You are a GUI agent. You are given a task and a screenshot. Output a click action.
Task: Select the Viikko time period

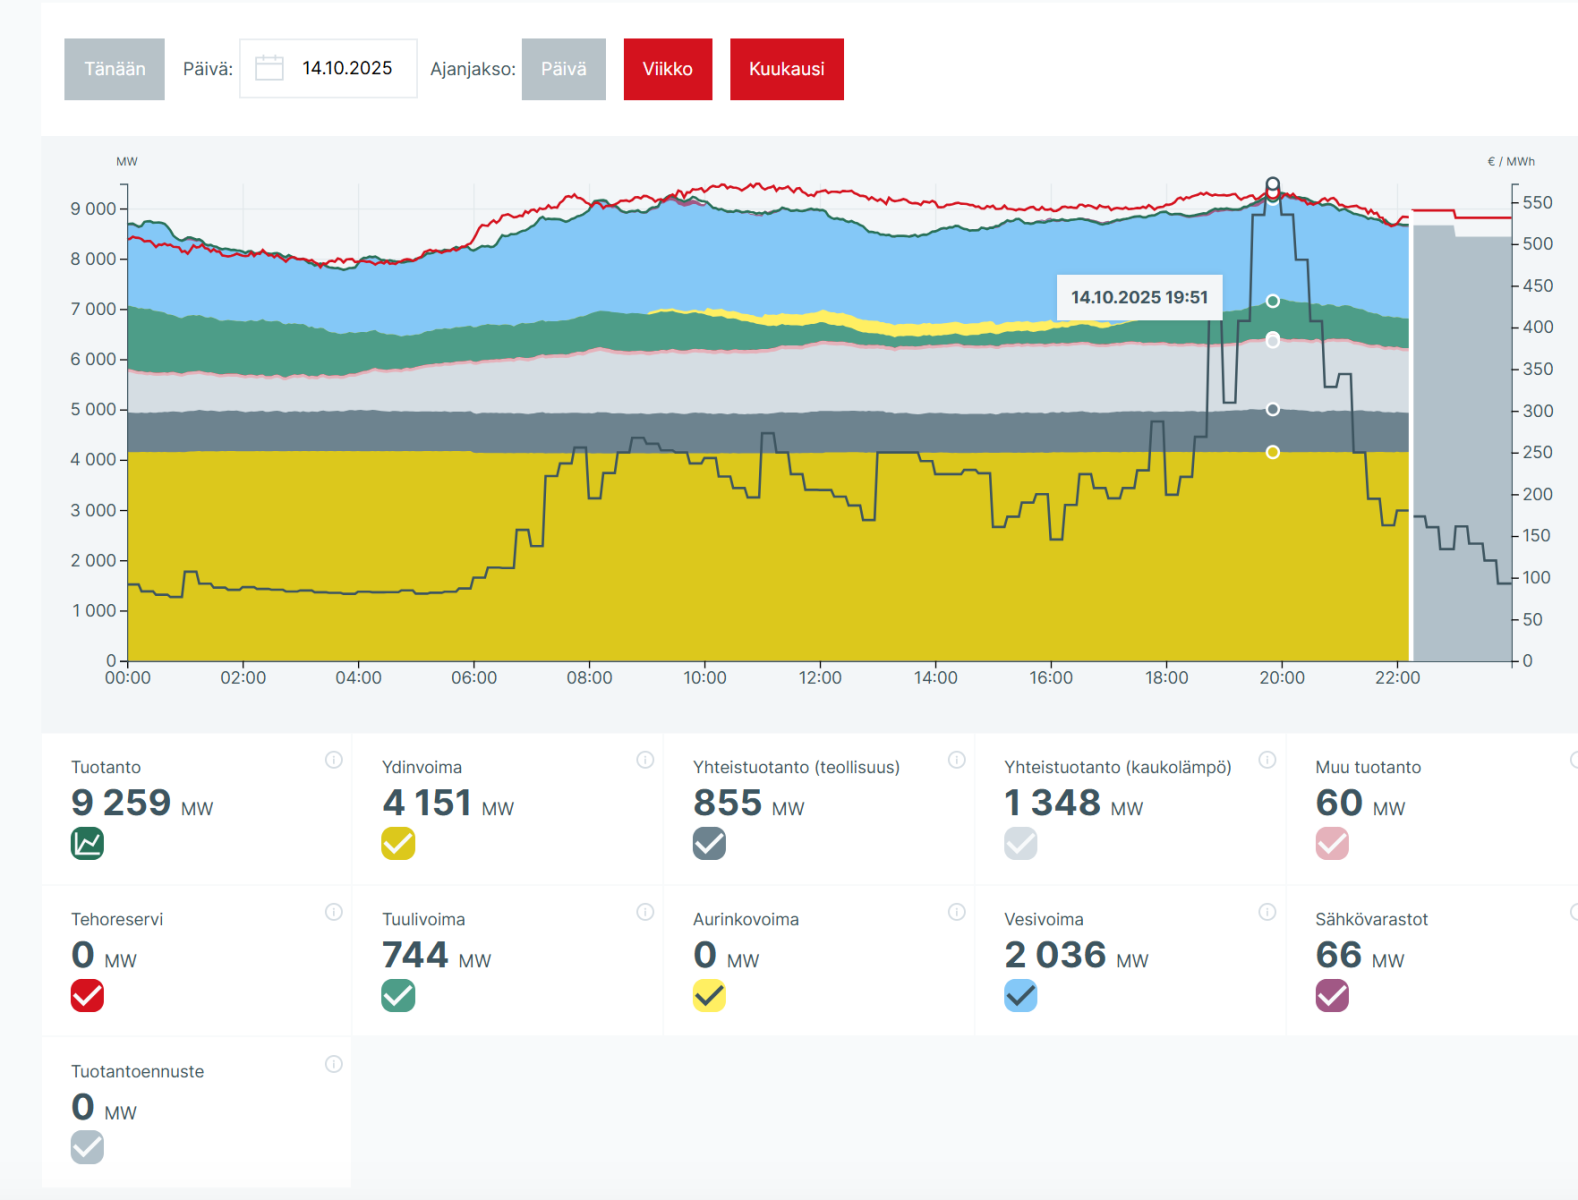coord(667,69)
